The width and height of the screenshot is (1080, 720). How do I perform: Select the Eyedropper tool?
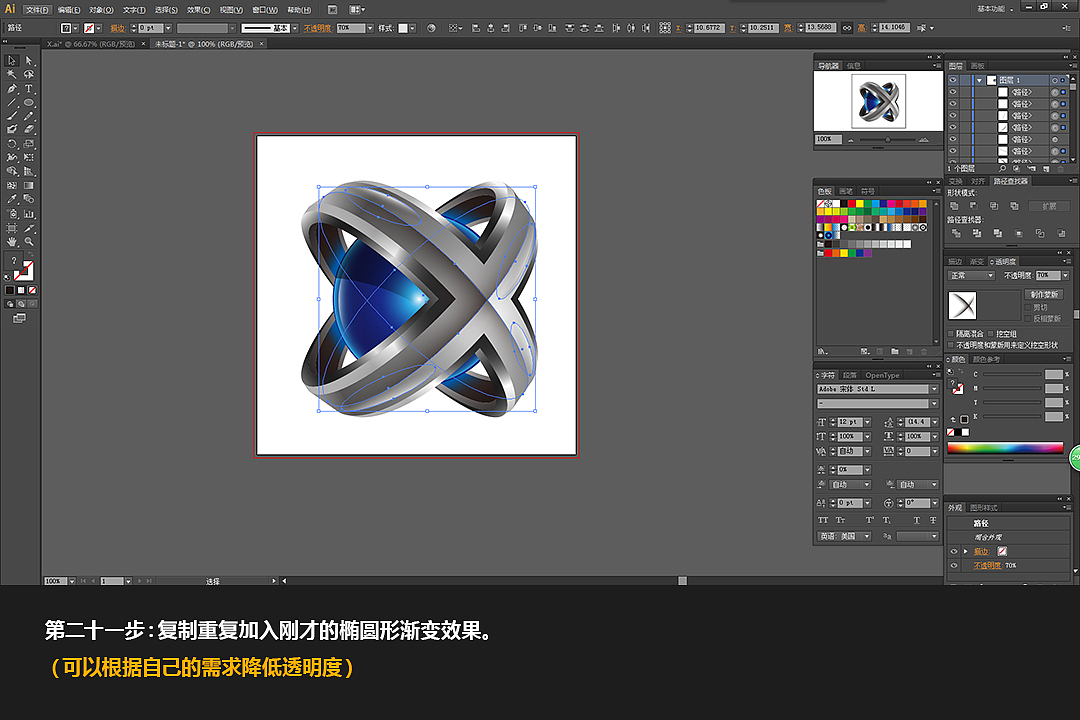(12, 199)
